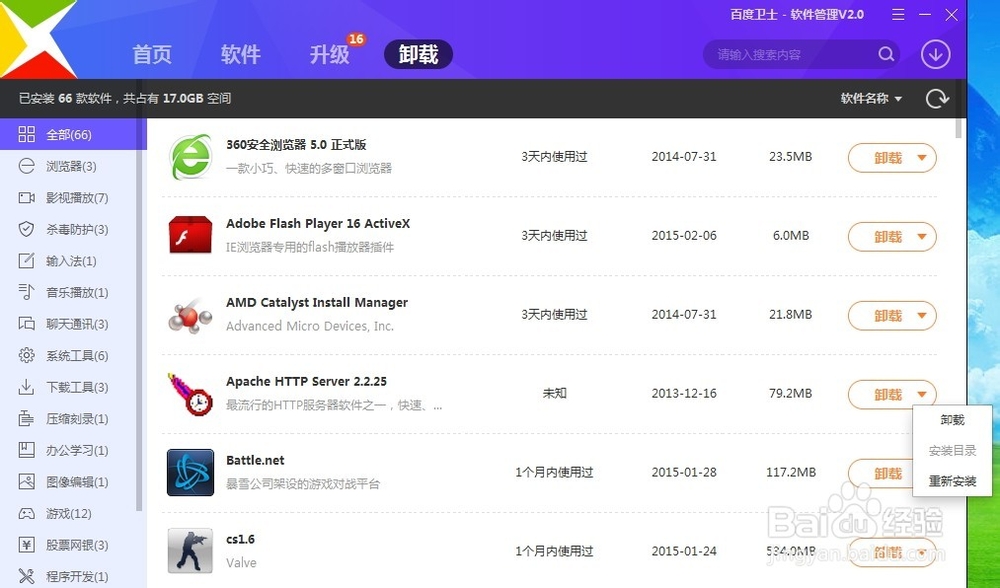Viewport: 1000px width, 588px height.
Task: Uninstall Apache HTTP Server 2.2.25
Action: point(884,394)
